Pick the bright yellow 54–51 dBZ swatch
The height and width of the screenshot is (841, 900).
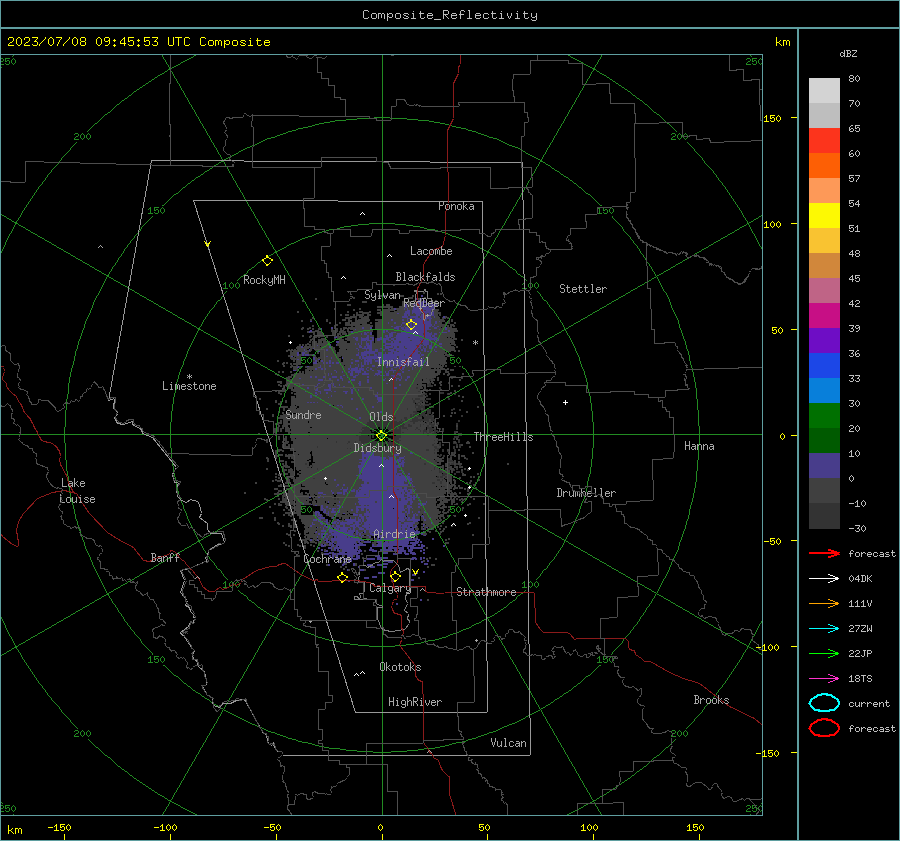tap(824, 216)
